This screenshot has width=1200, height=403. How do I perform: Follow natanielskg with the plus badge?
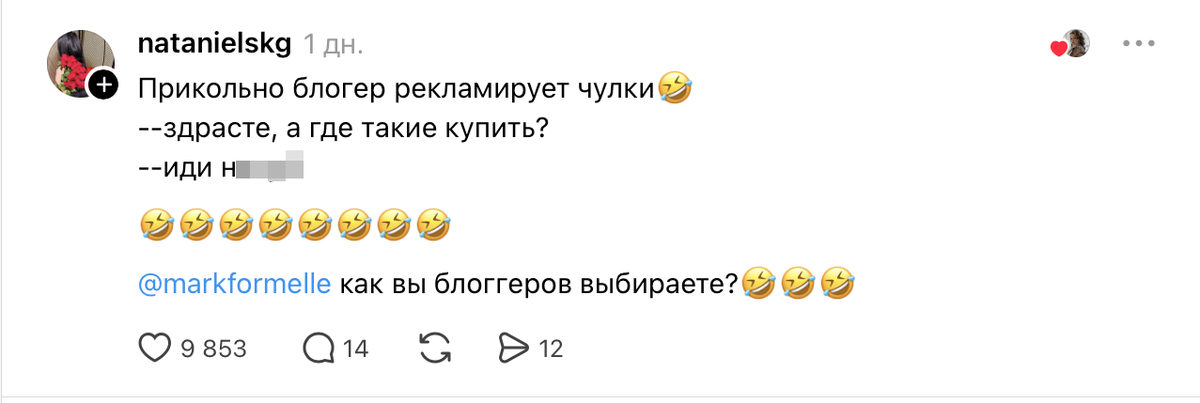pyautogui.click(x=103, y=86)
